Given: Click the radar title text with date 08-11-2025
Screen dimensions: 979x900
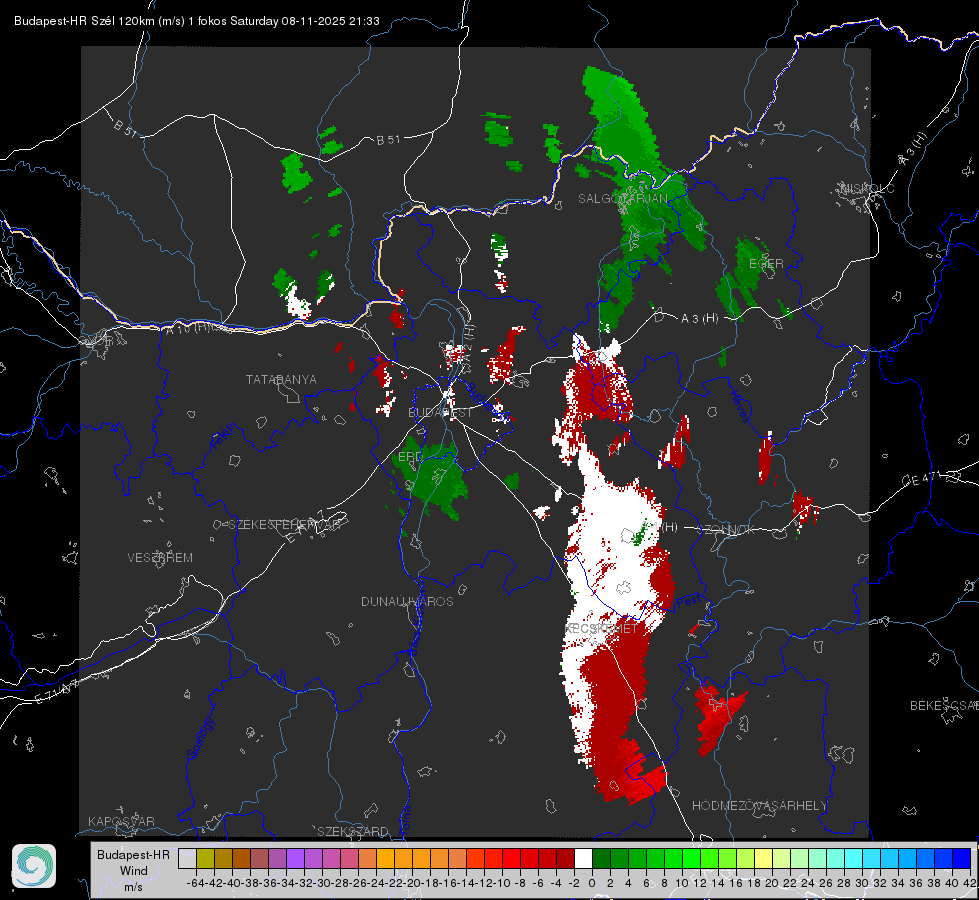Looking at the screenshot, I should tap(197, 21).
